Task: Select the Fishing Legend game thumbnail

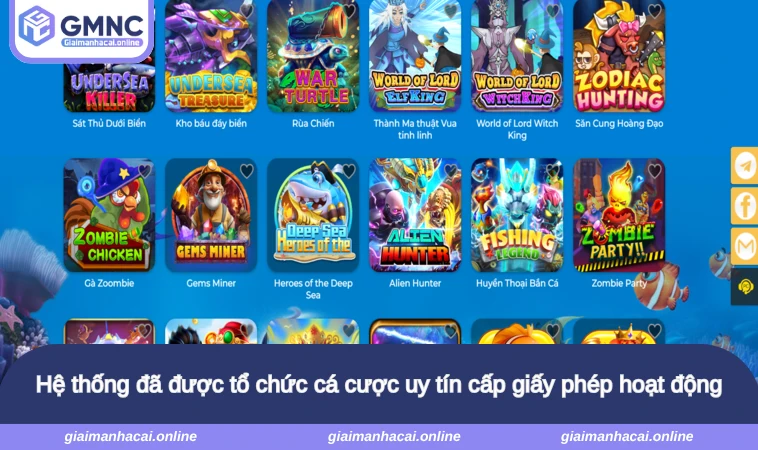Action: pos(517,215)
